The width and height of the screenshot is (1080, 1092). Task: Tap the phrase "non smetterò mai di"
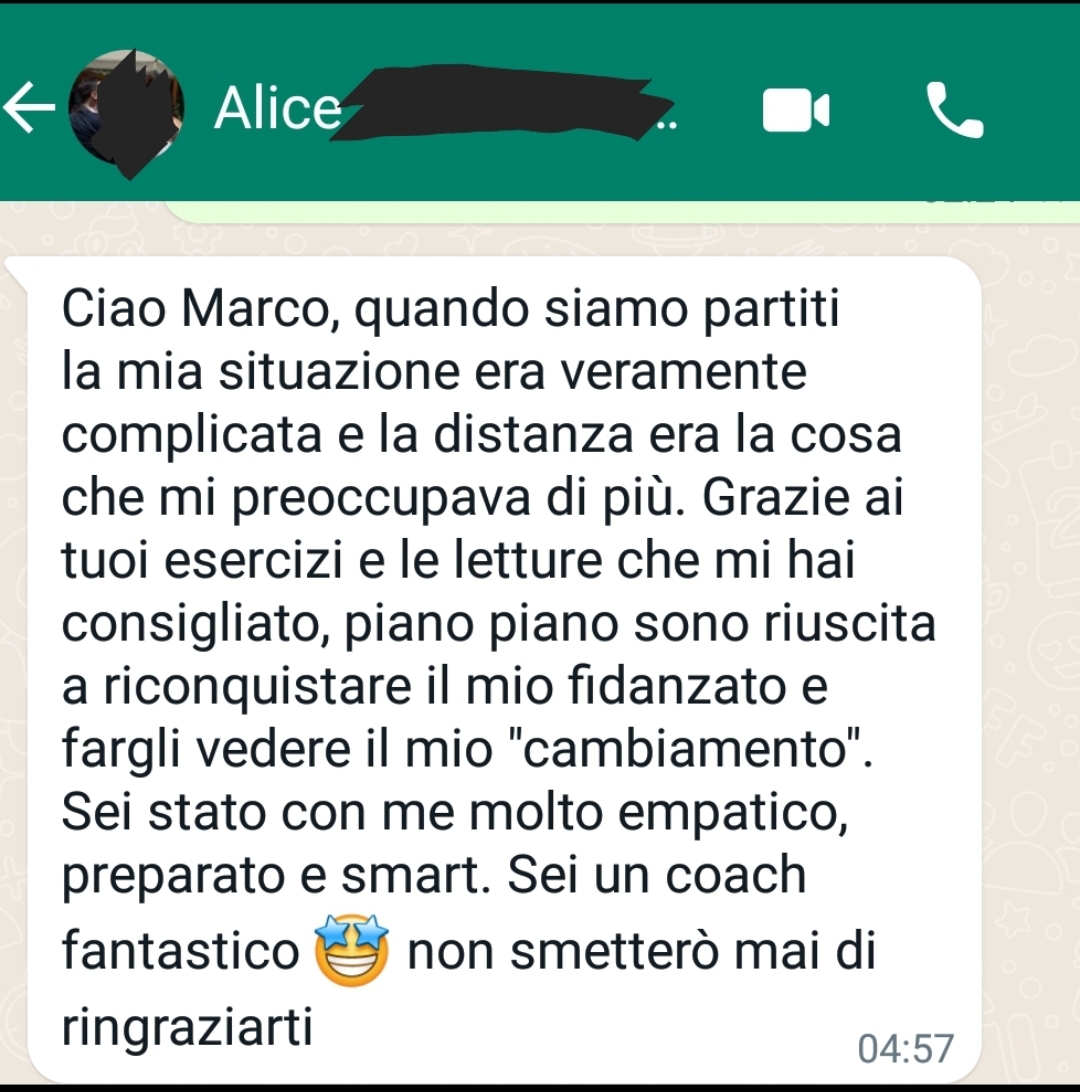(x=641, y=951)
